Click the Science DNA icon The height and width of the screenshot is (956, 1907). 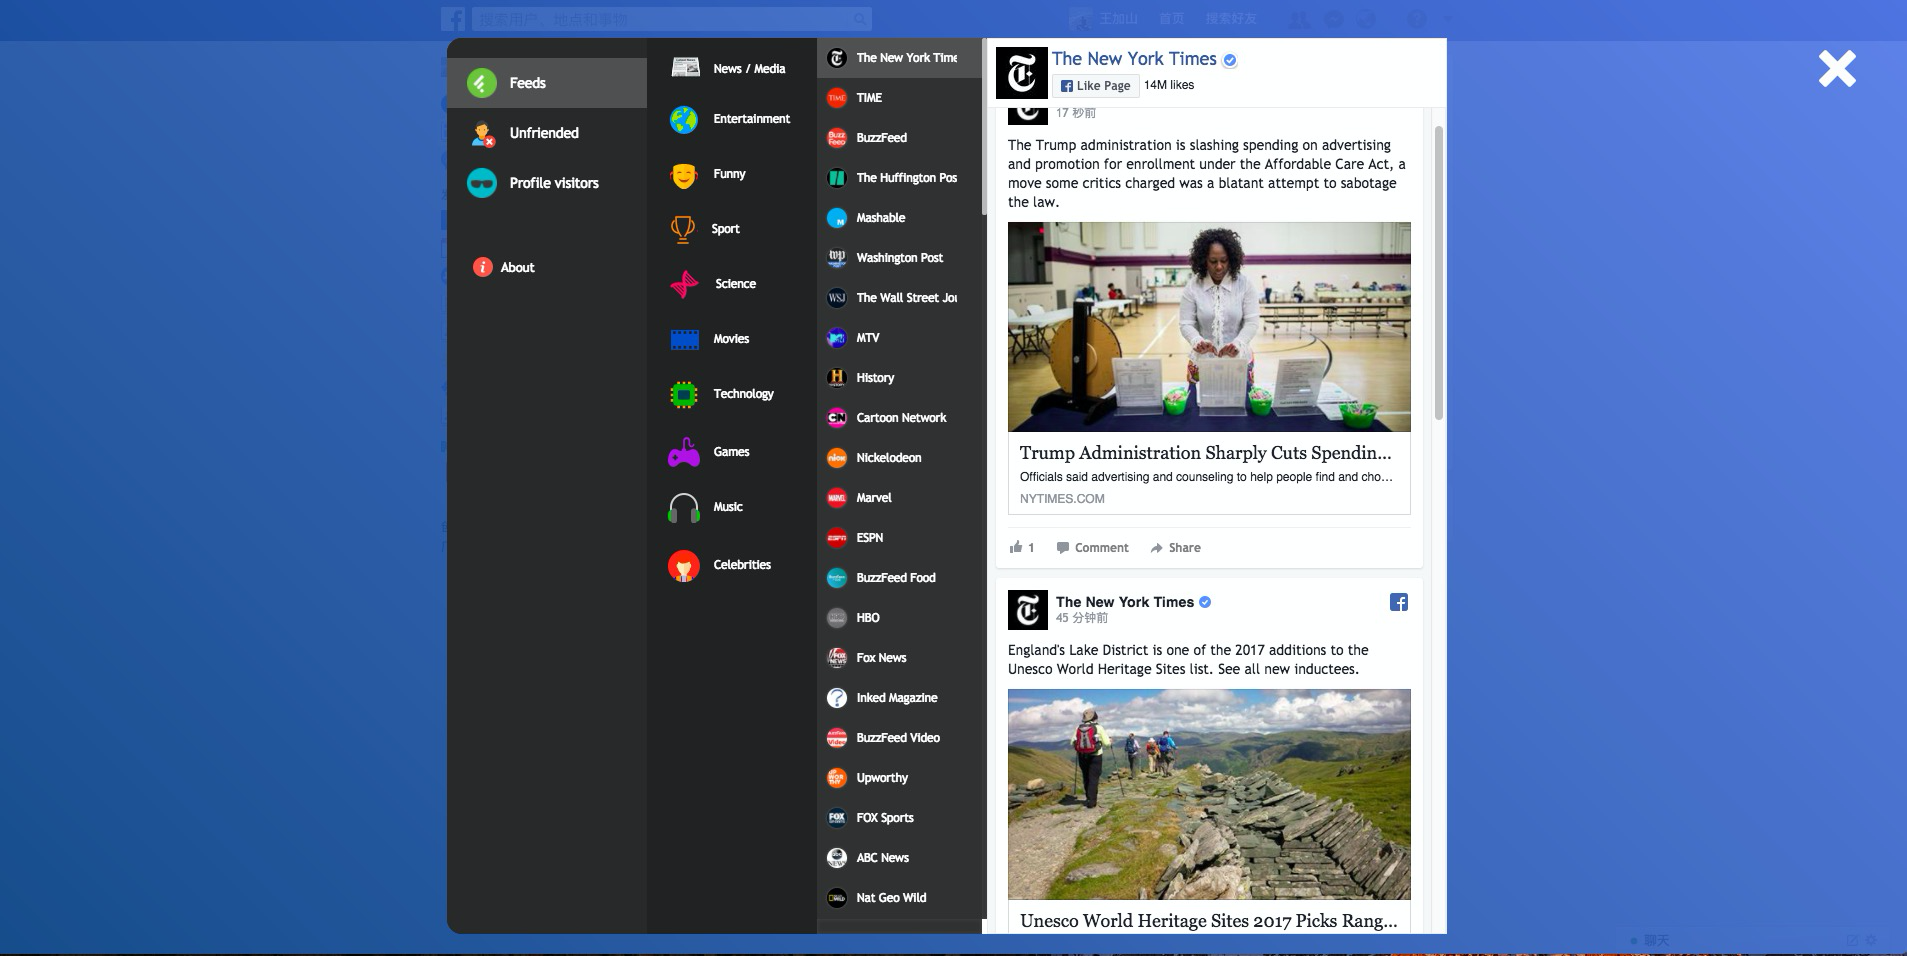click(684, 284)
